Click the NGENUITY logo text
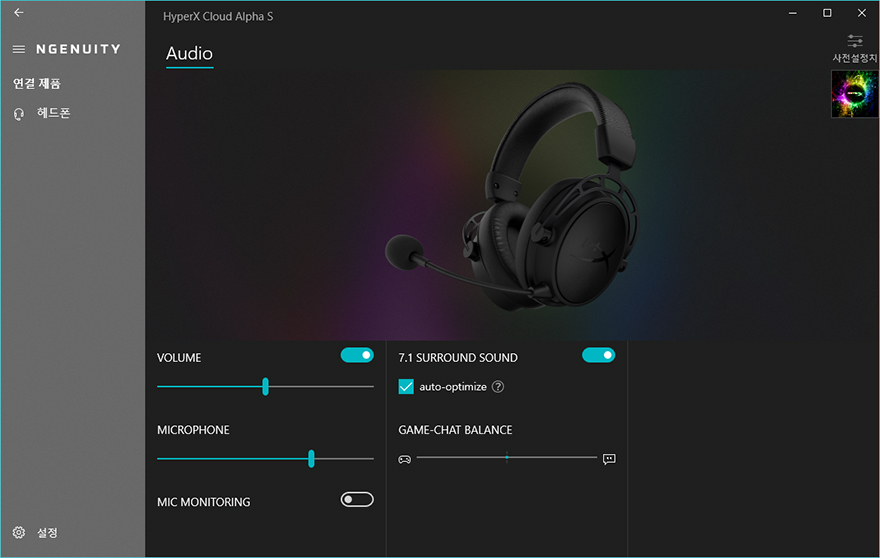This screenshot has height=558, width=880. [x=79, y=49]
